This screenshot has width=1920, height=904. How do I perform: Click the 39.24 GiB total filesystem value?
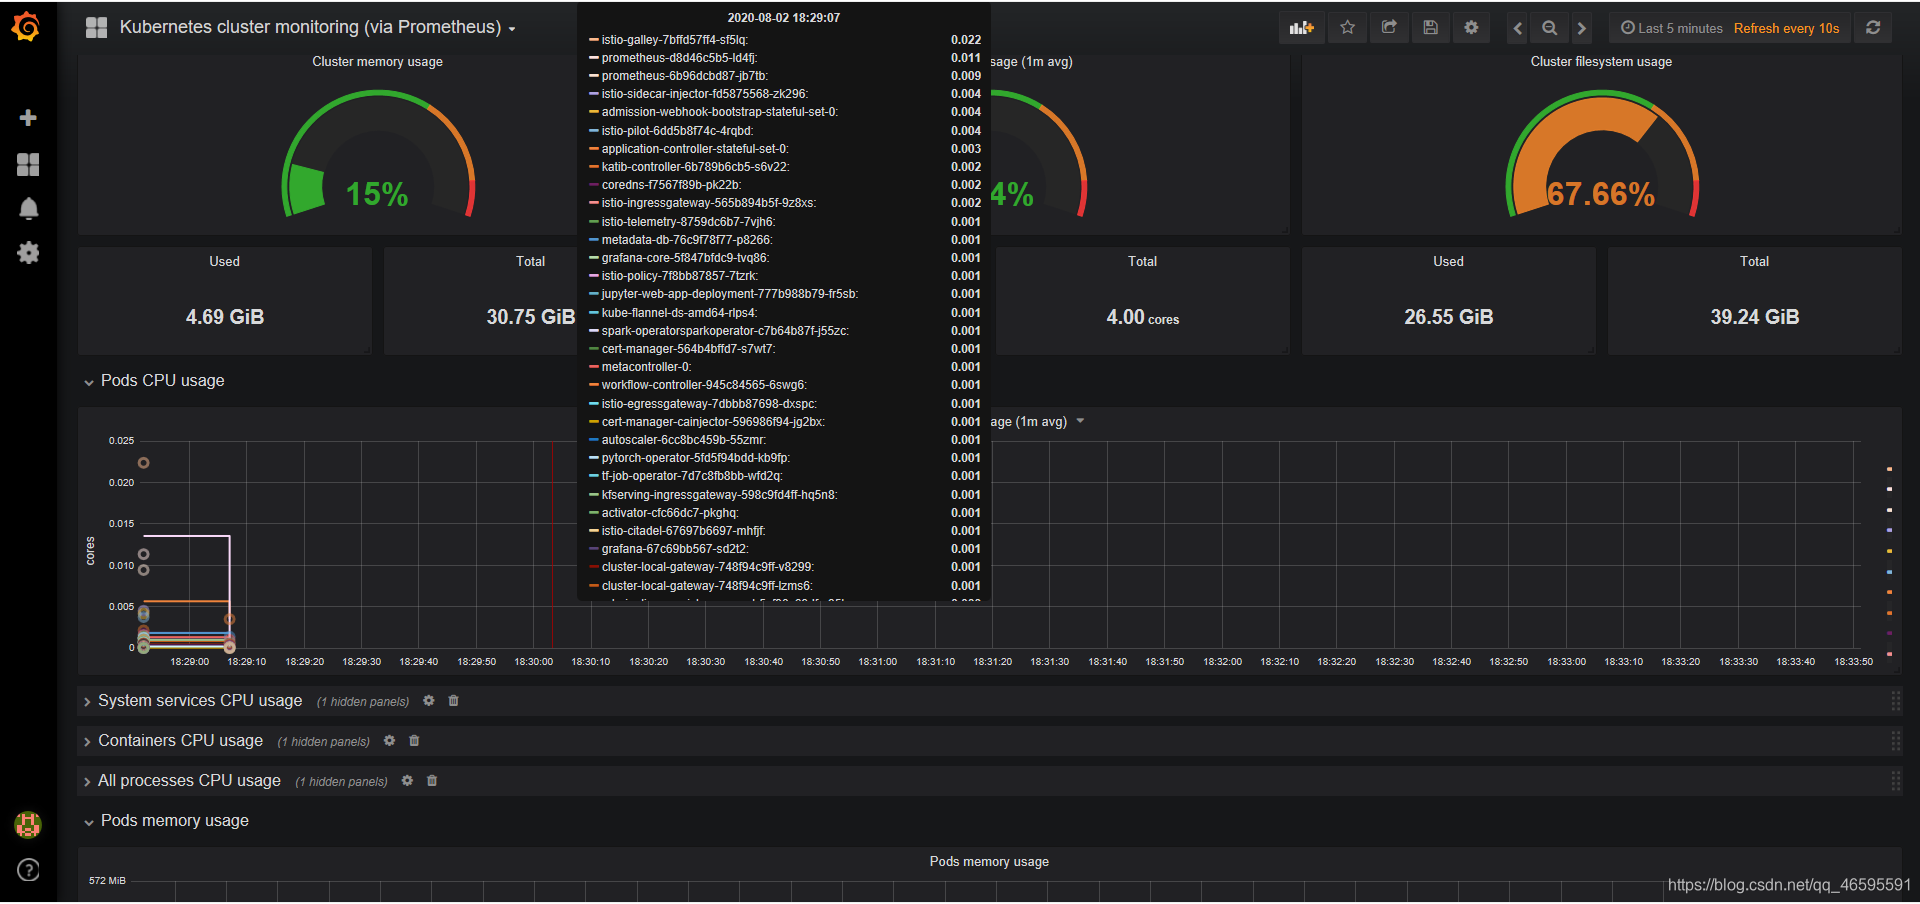pyautogui.click(x=1755, y=317)
